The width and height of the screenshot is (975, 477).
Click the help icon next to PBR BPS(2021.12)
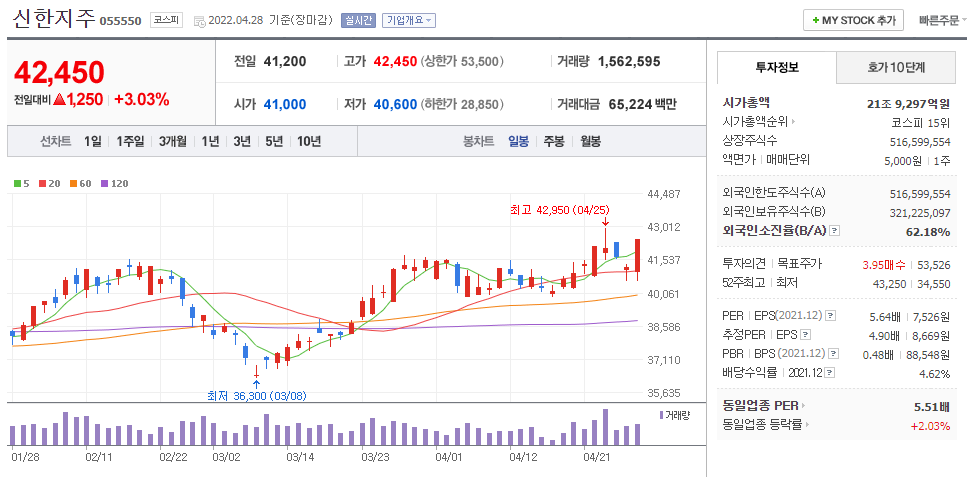[834, 353]
